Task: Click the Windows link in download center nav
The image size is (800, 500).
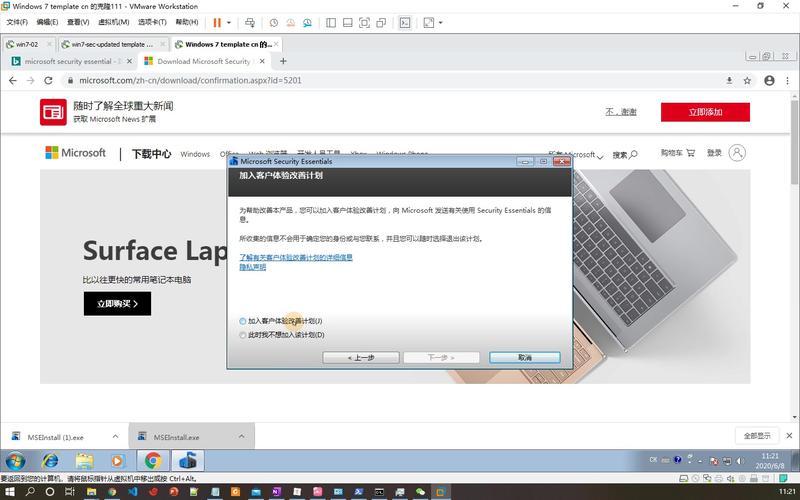Action: coord(195,154)
